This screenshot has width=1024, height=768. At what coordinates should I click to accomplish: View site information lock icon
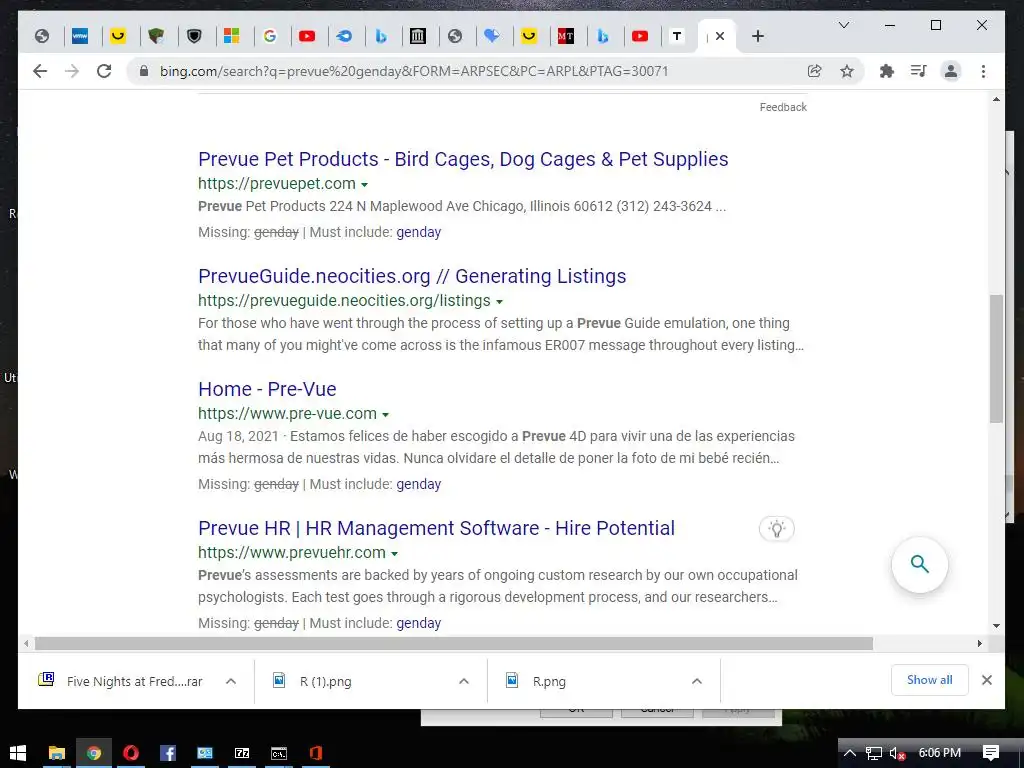[x=144, y=71]
